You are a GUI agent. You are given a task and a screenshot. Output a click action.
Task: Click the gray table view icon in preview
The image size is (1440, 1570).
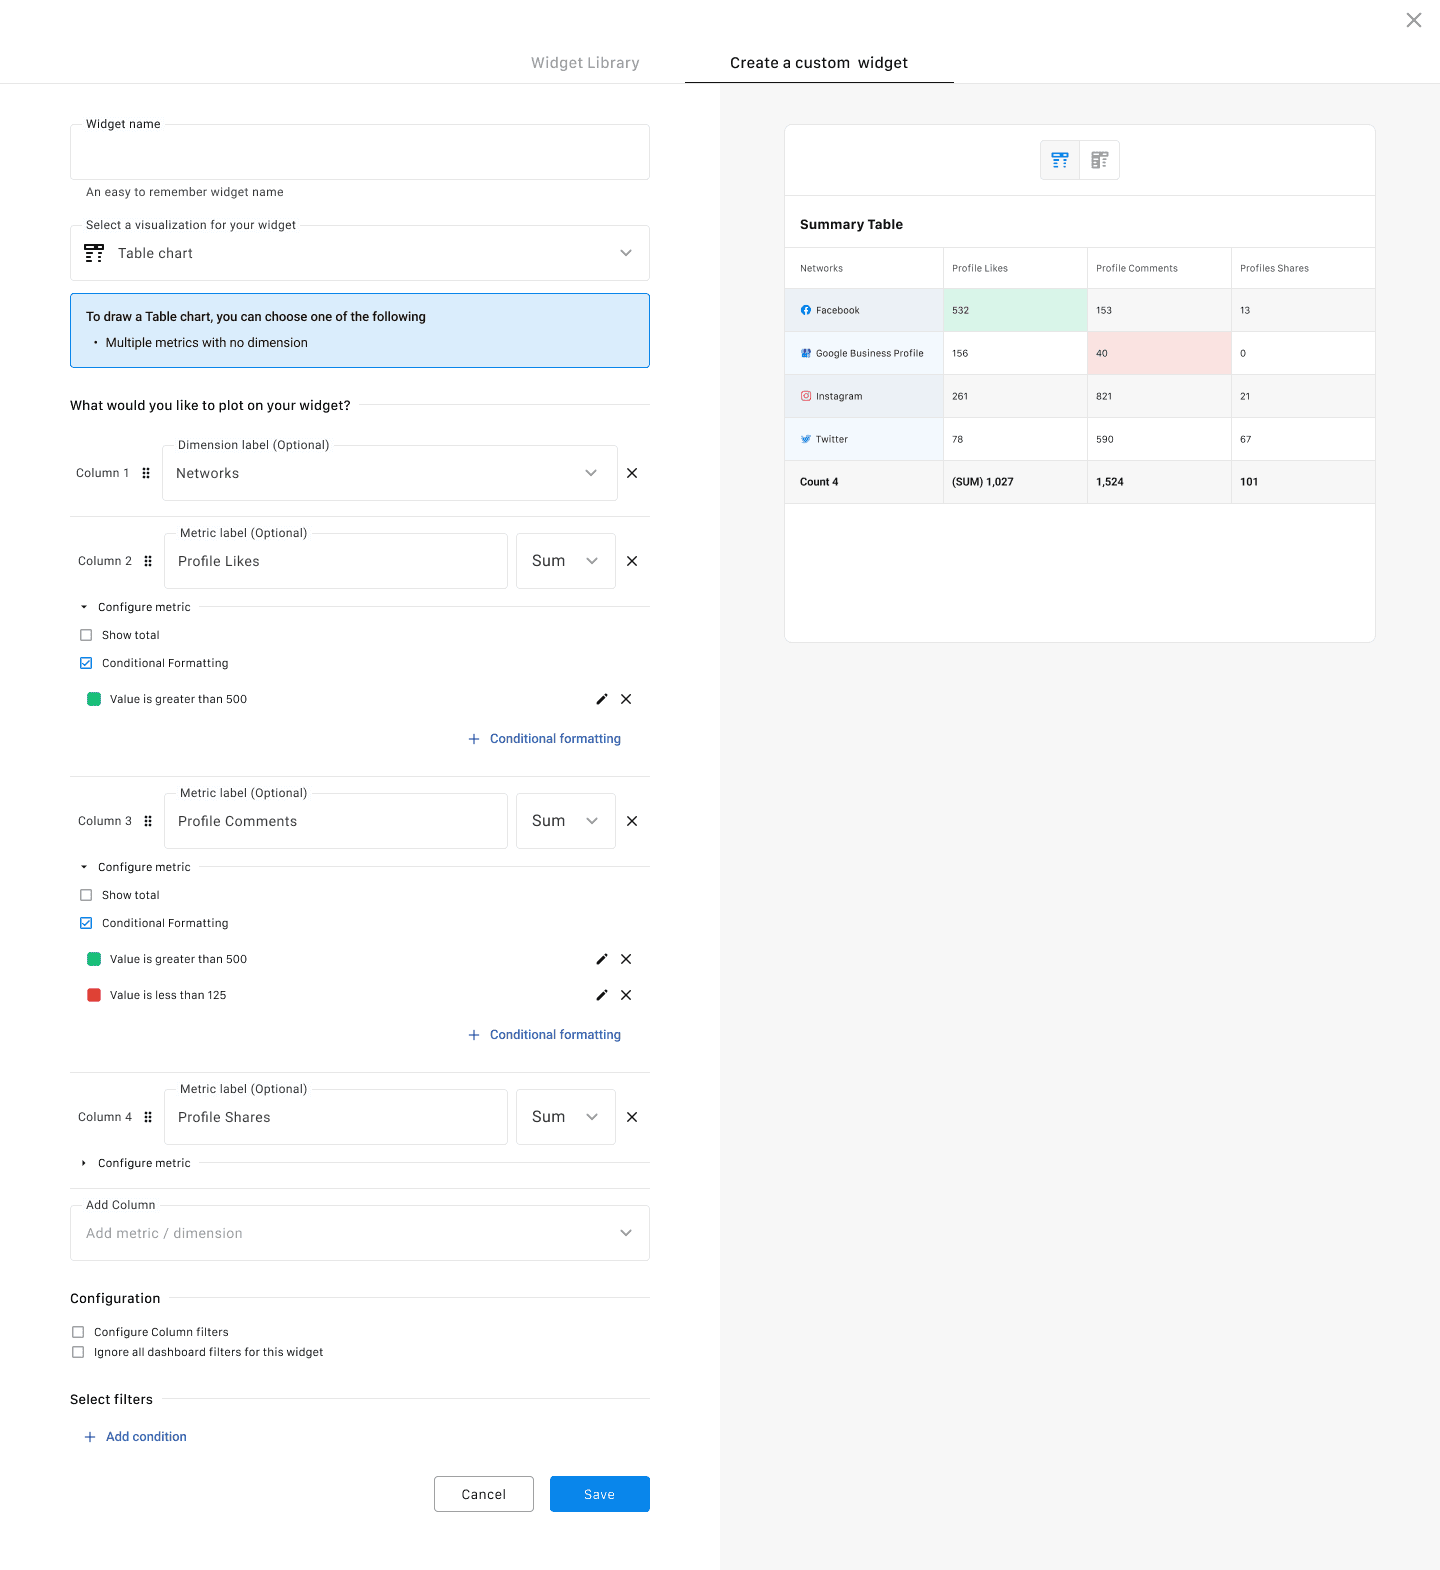(x=1099, y=160)
